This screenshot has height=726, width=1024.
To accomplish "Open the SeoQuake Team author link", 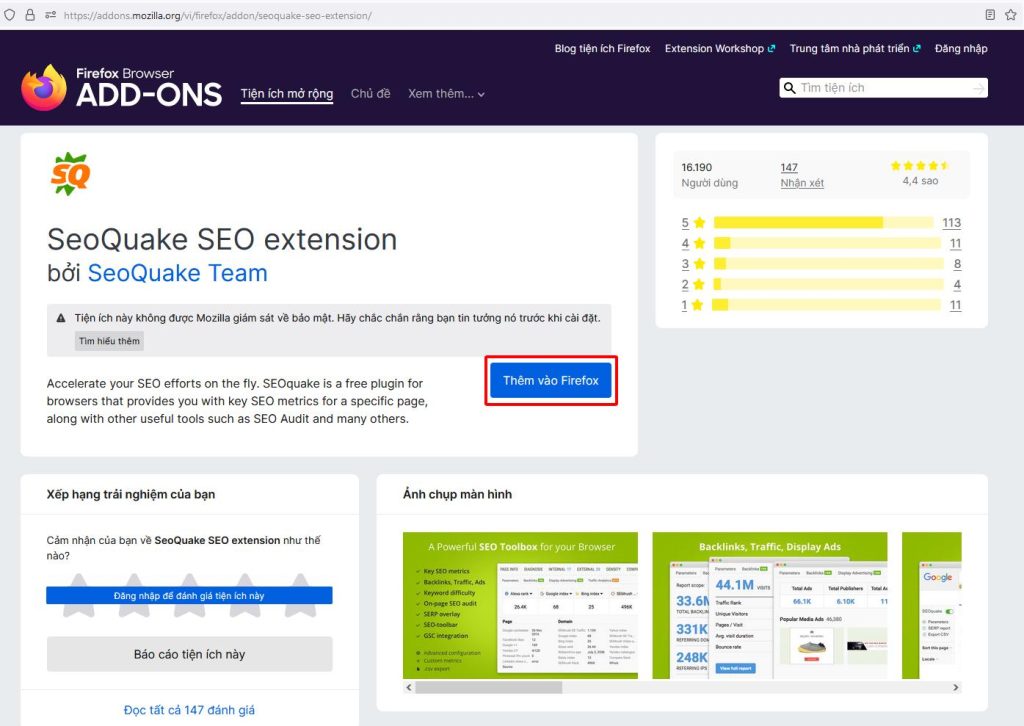I will [x=177, y=273].
